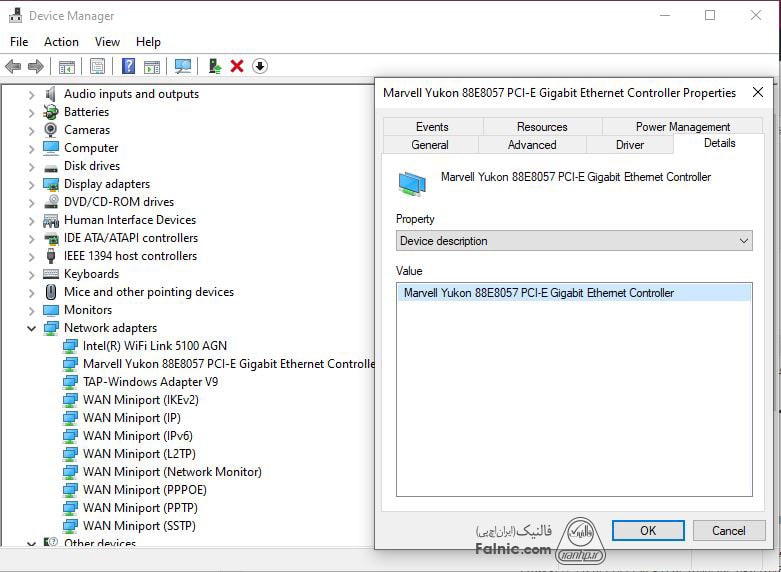Switch to the Driver tab

(x=630, y=145)
